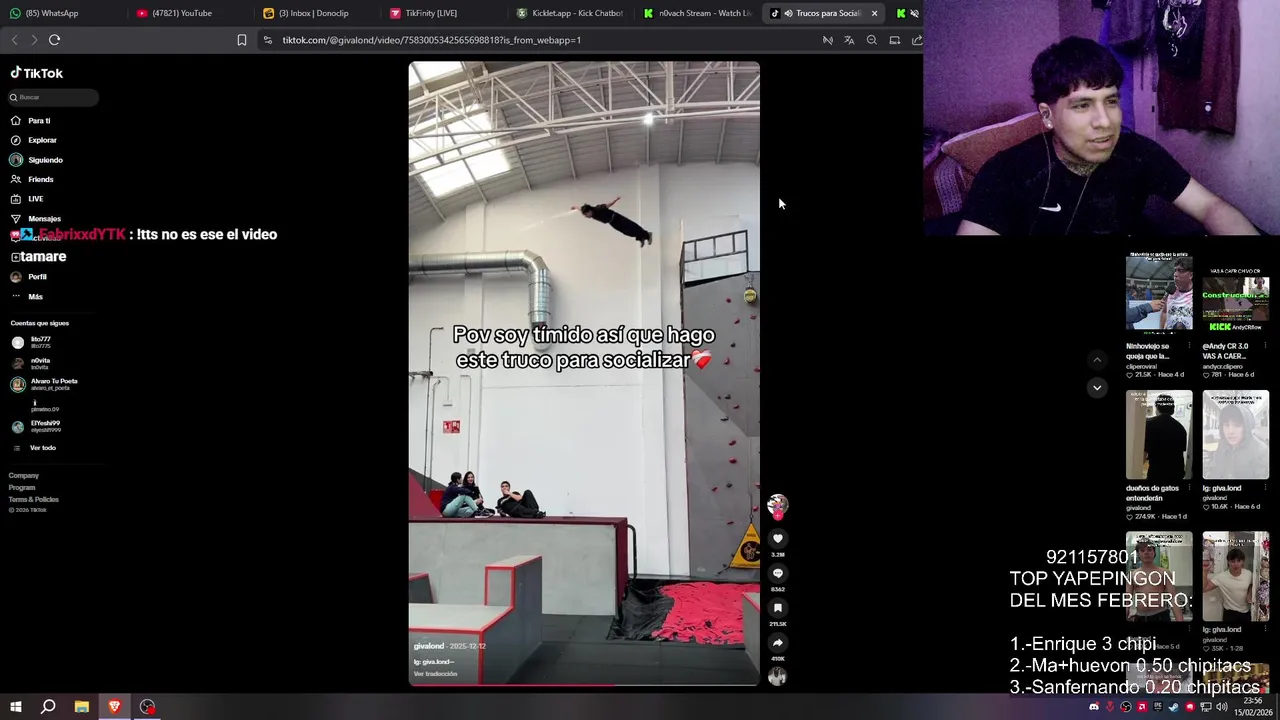The image size is (1280, 720).
Task: Share the video using the arrow icon
Action: pyautogui.click(x=777, y=643)
